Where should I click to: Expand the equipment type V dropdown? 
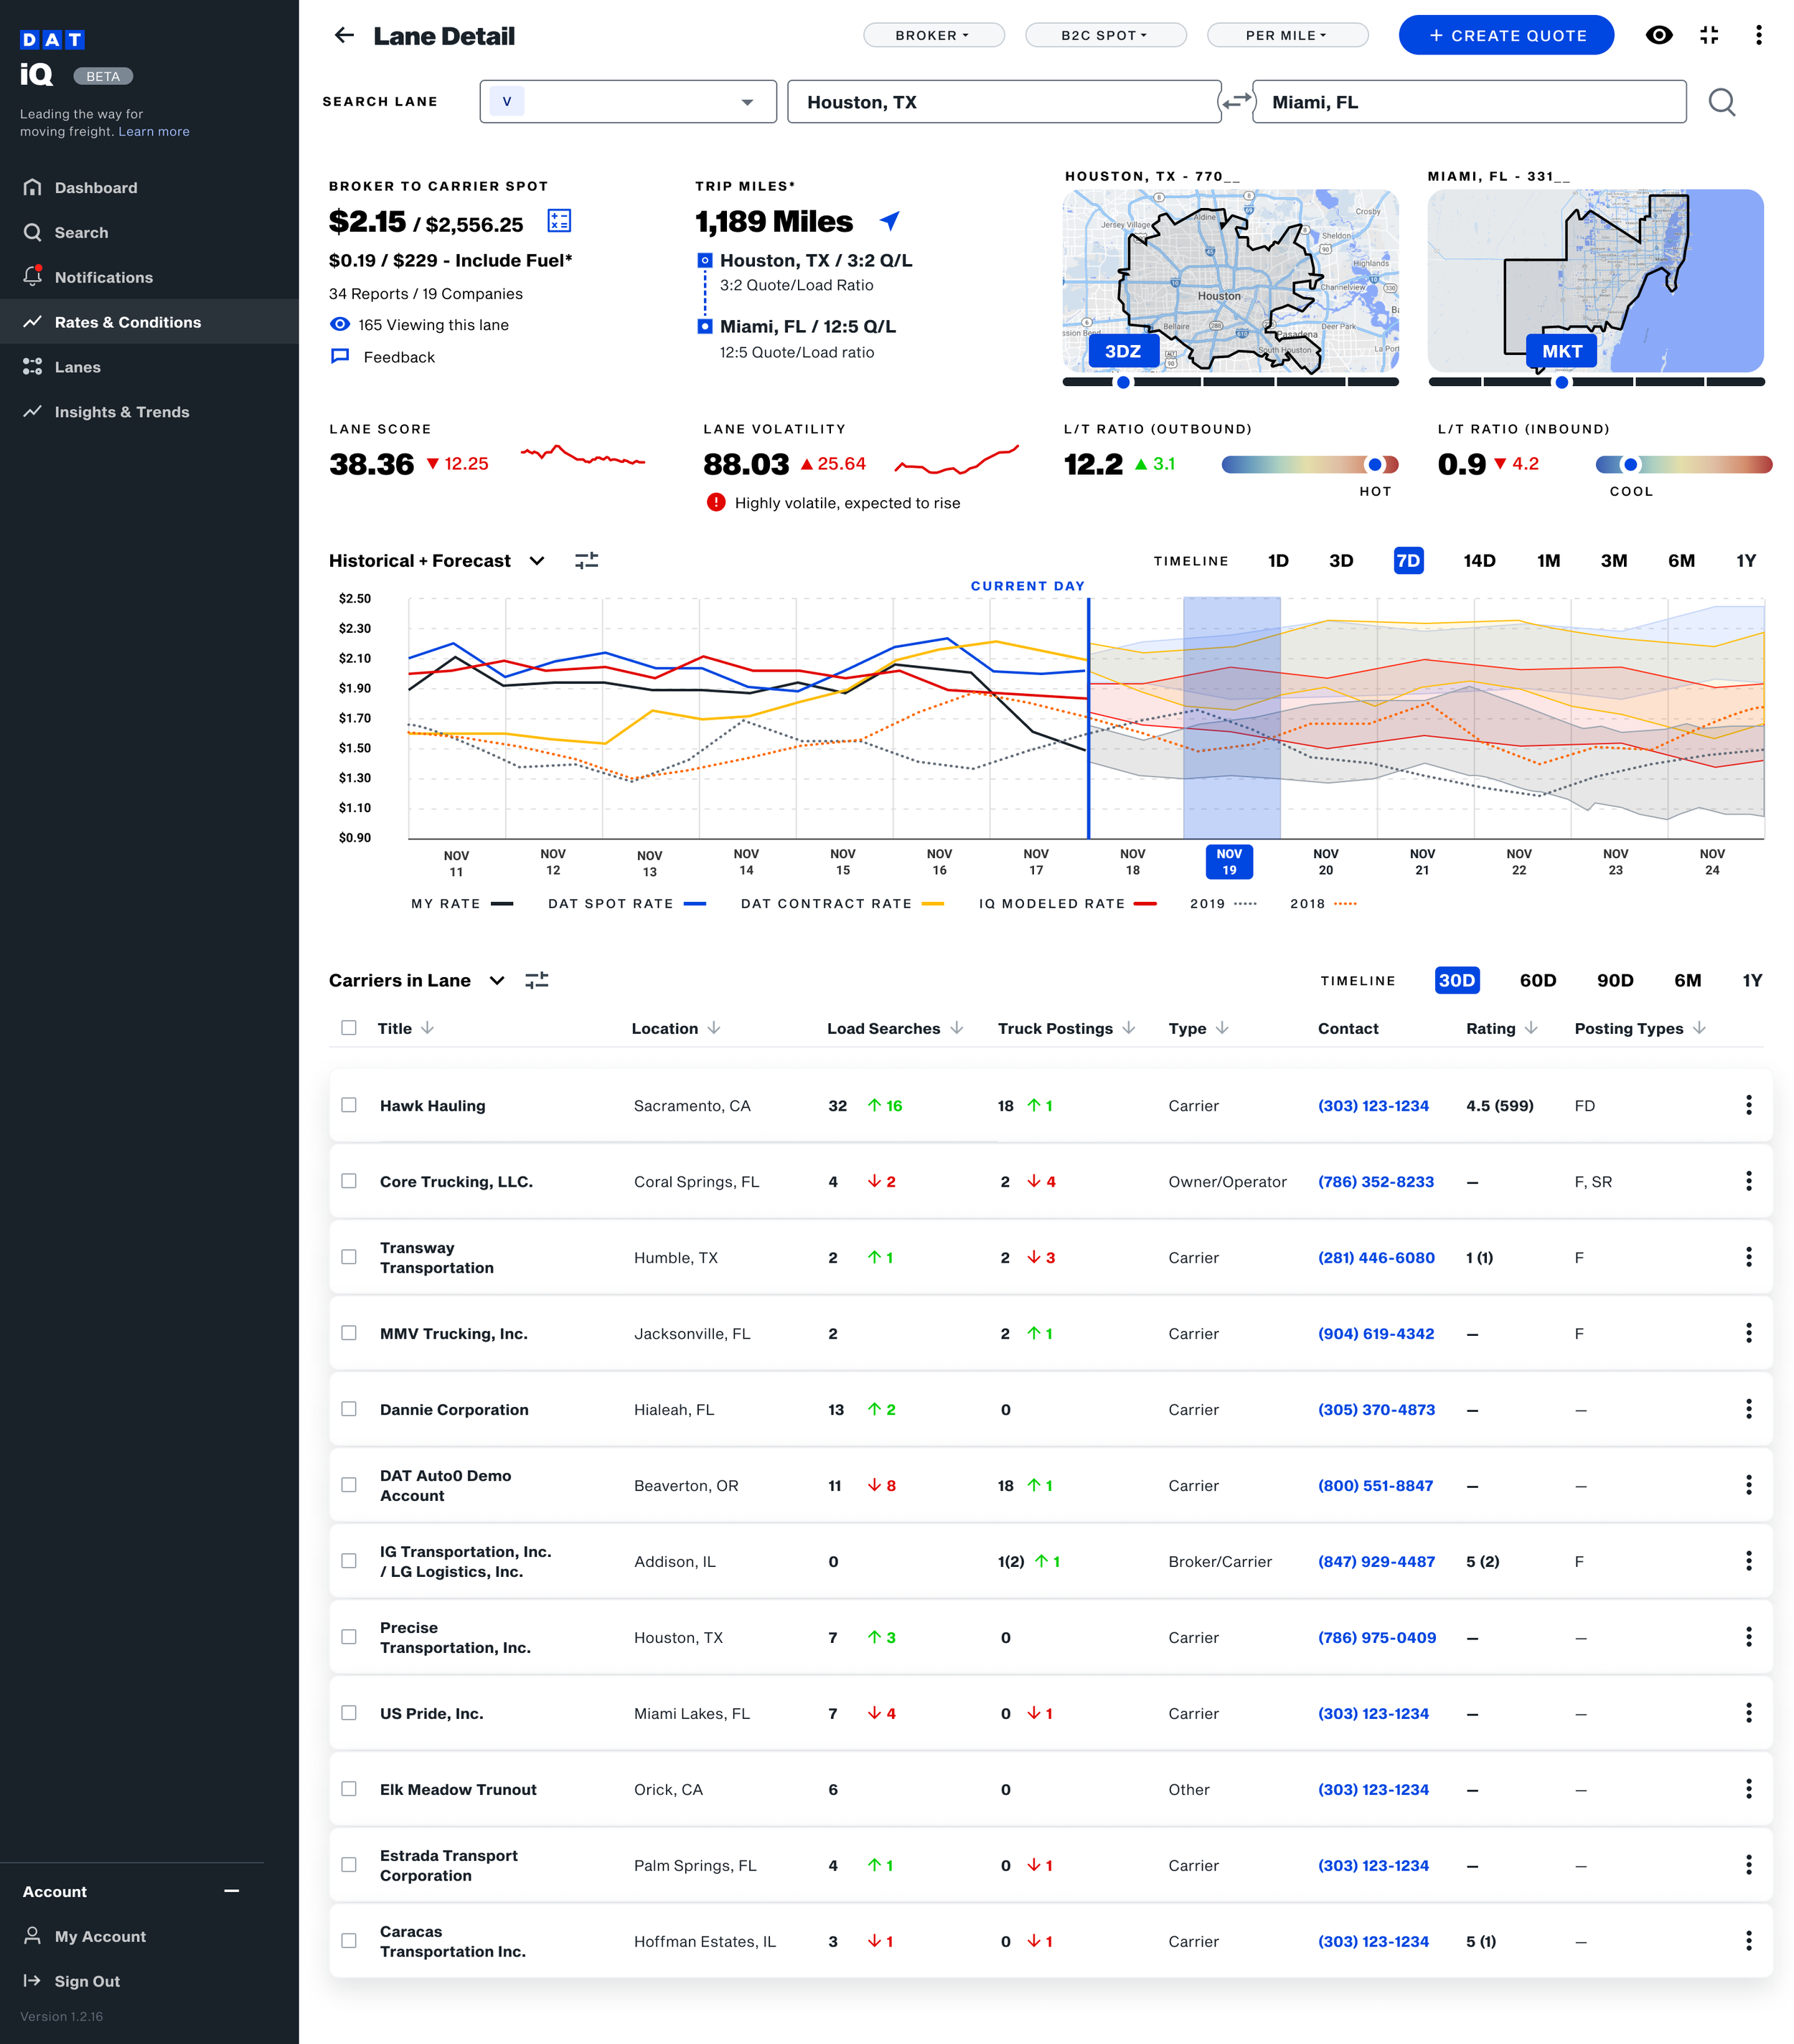click(x=746, y=102)
